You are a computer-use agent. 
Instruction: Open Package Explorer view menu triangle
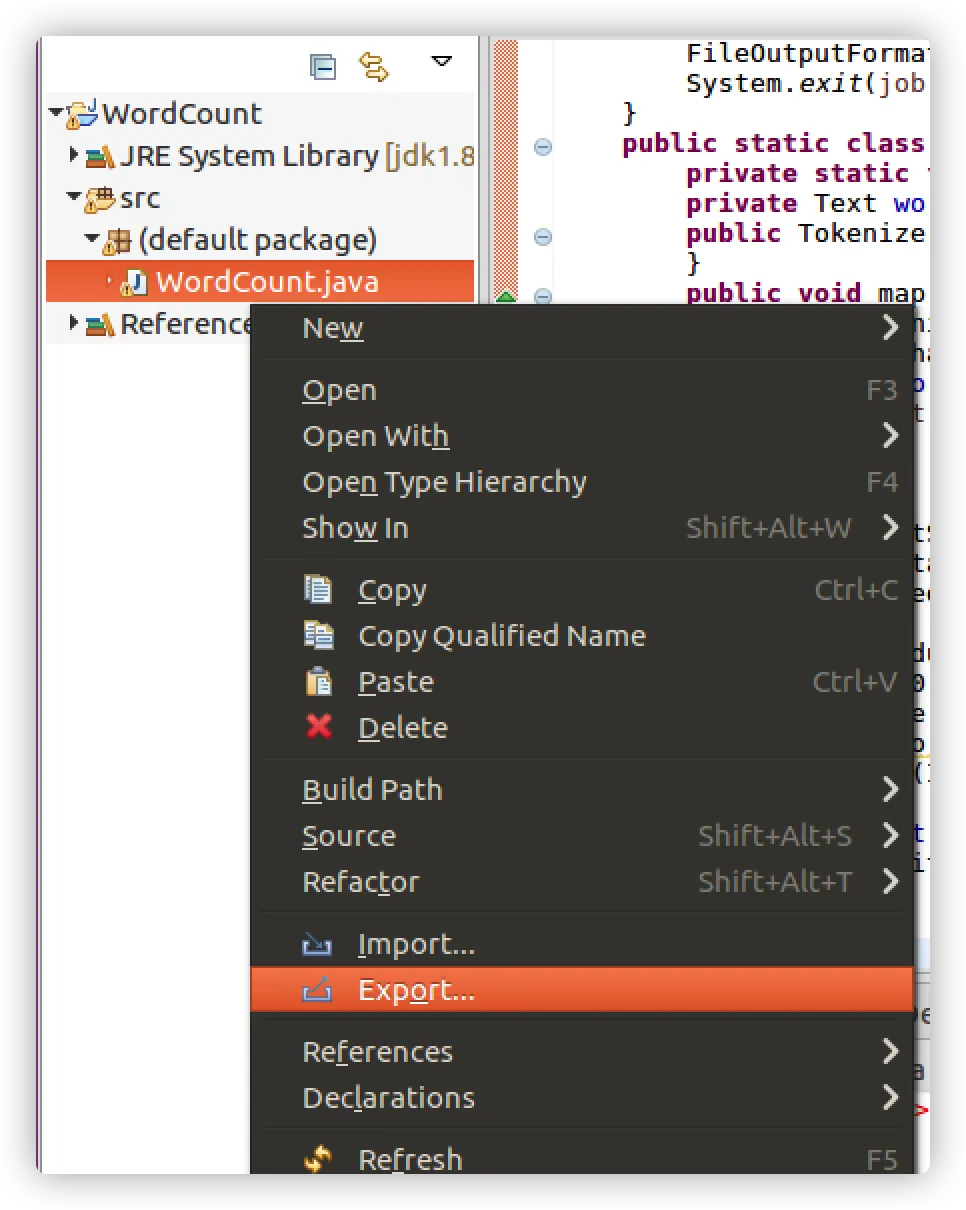click(441, 63)
